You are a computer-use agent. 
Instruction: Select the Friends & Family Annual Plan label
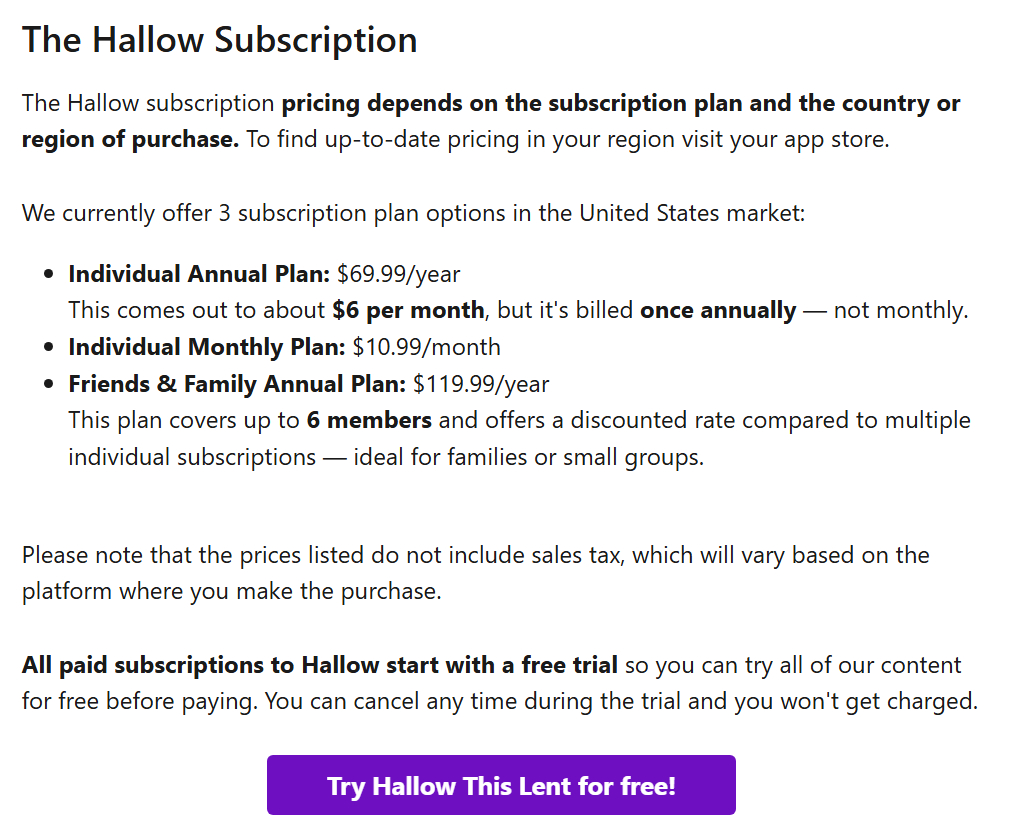click(x=237, y=384)
